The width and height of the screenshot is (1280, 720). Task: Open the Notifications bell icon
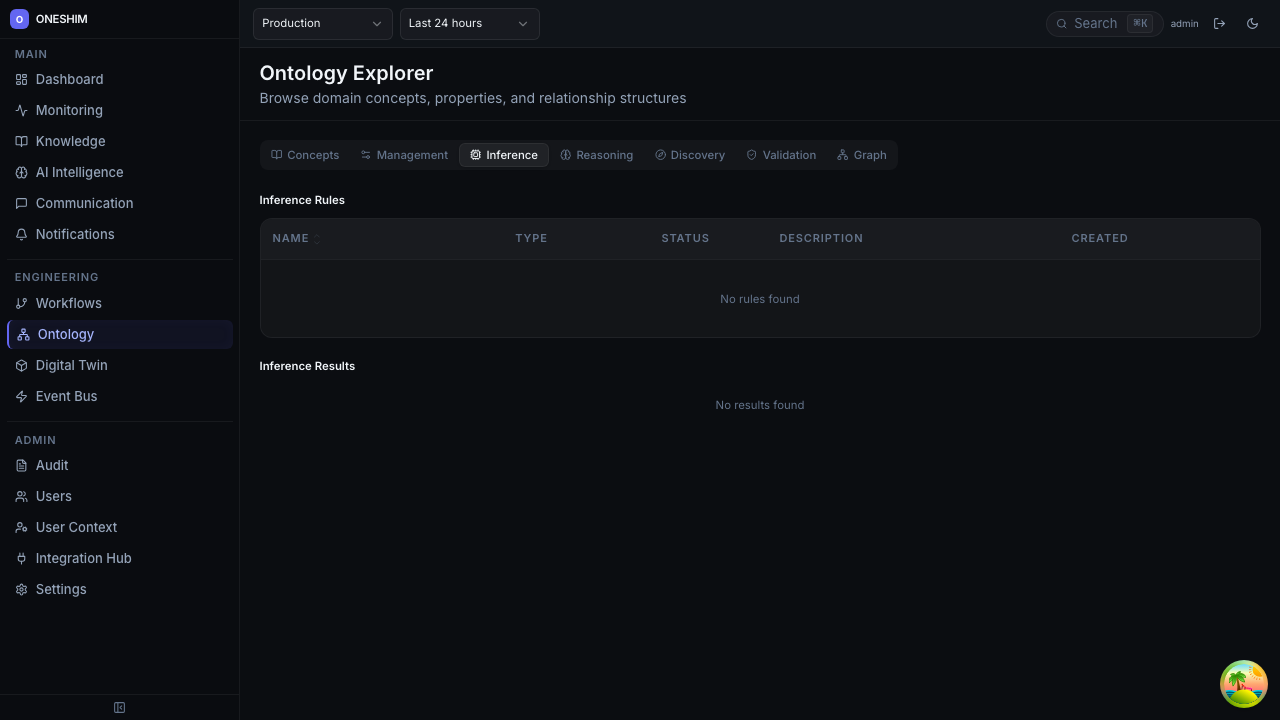point(21,234)
